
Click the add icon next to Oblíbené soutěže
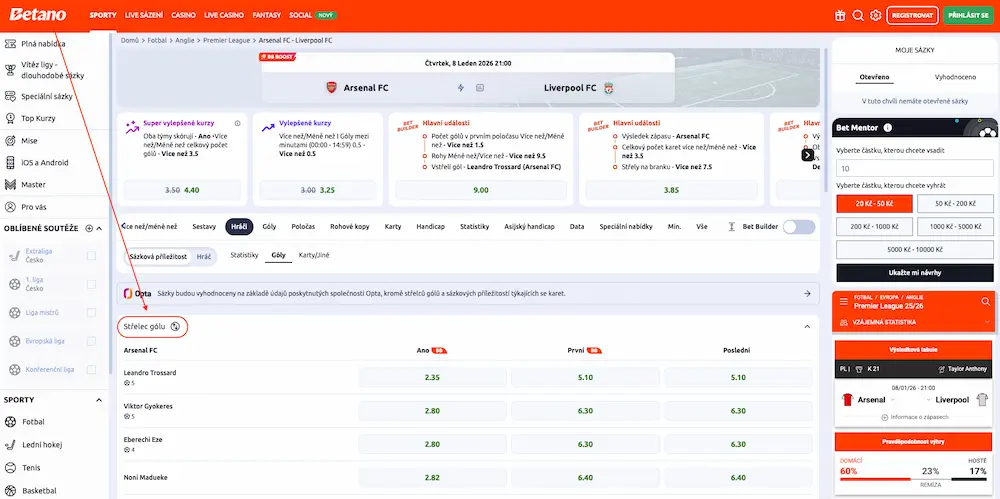[89, 228]
